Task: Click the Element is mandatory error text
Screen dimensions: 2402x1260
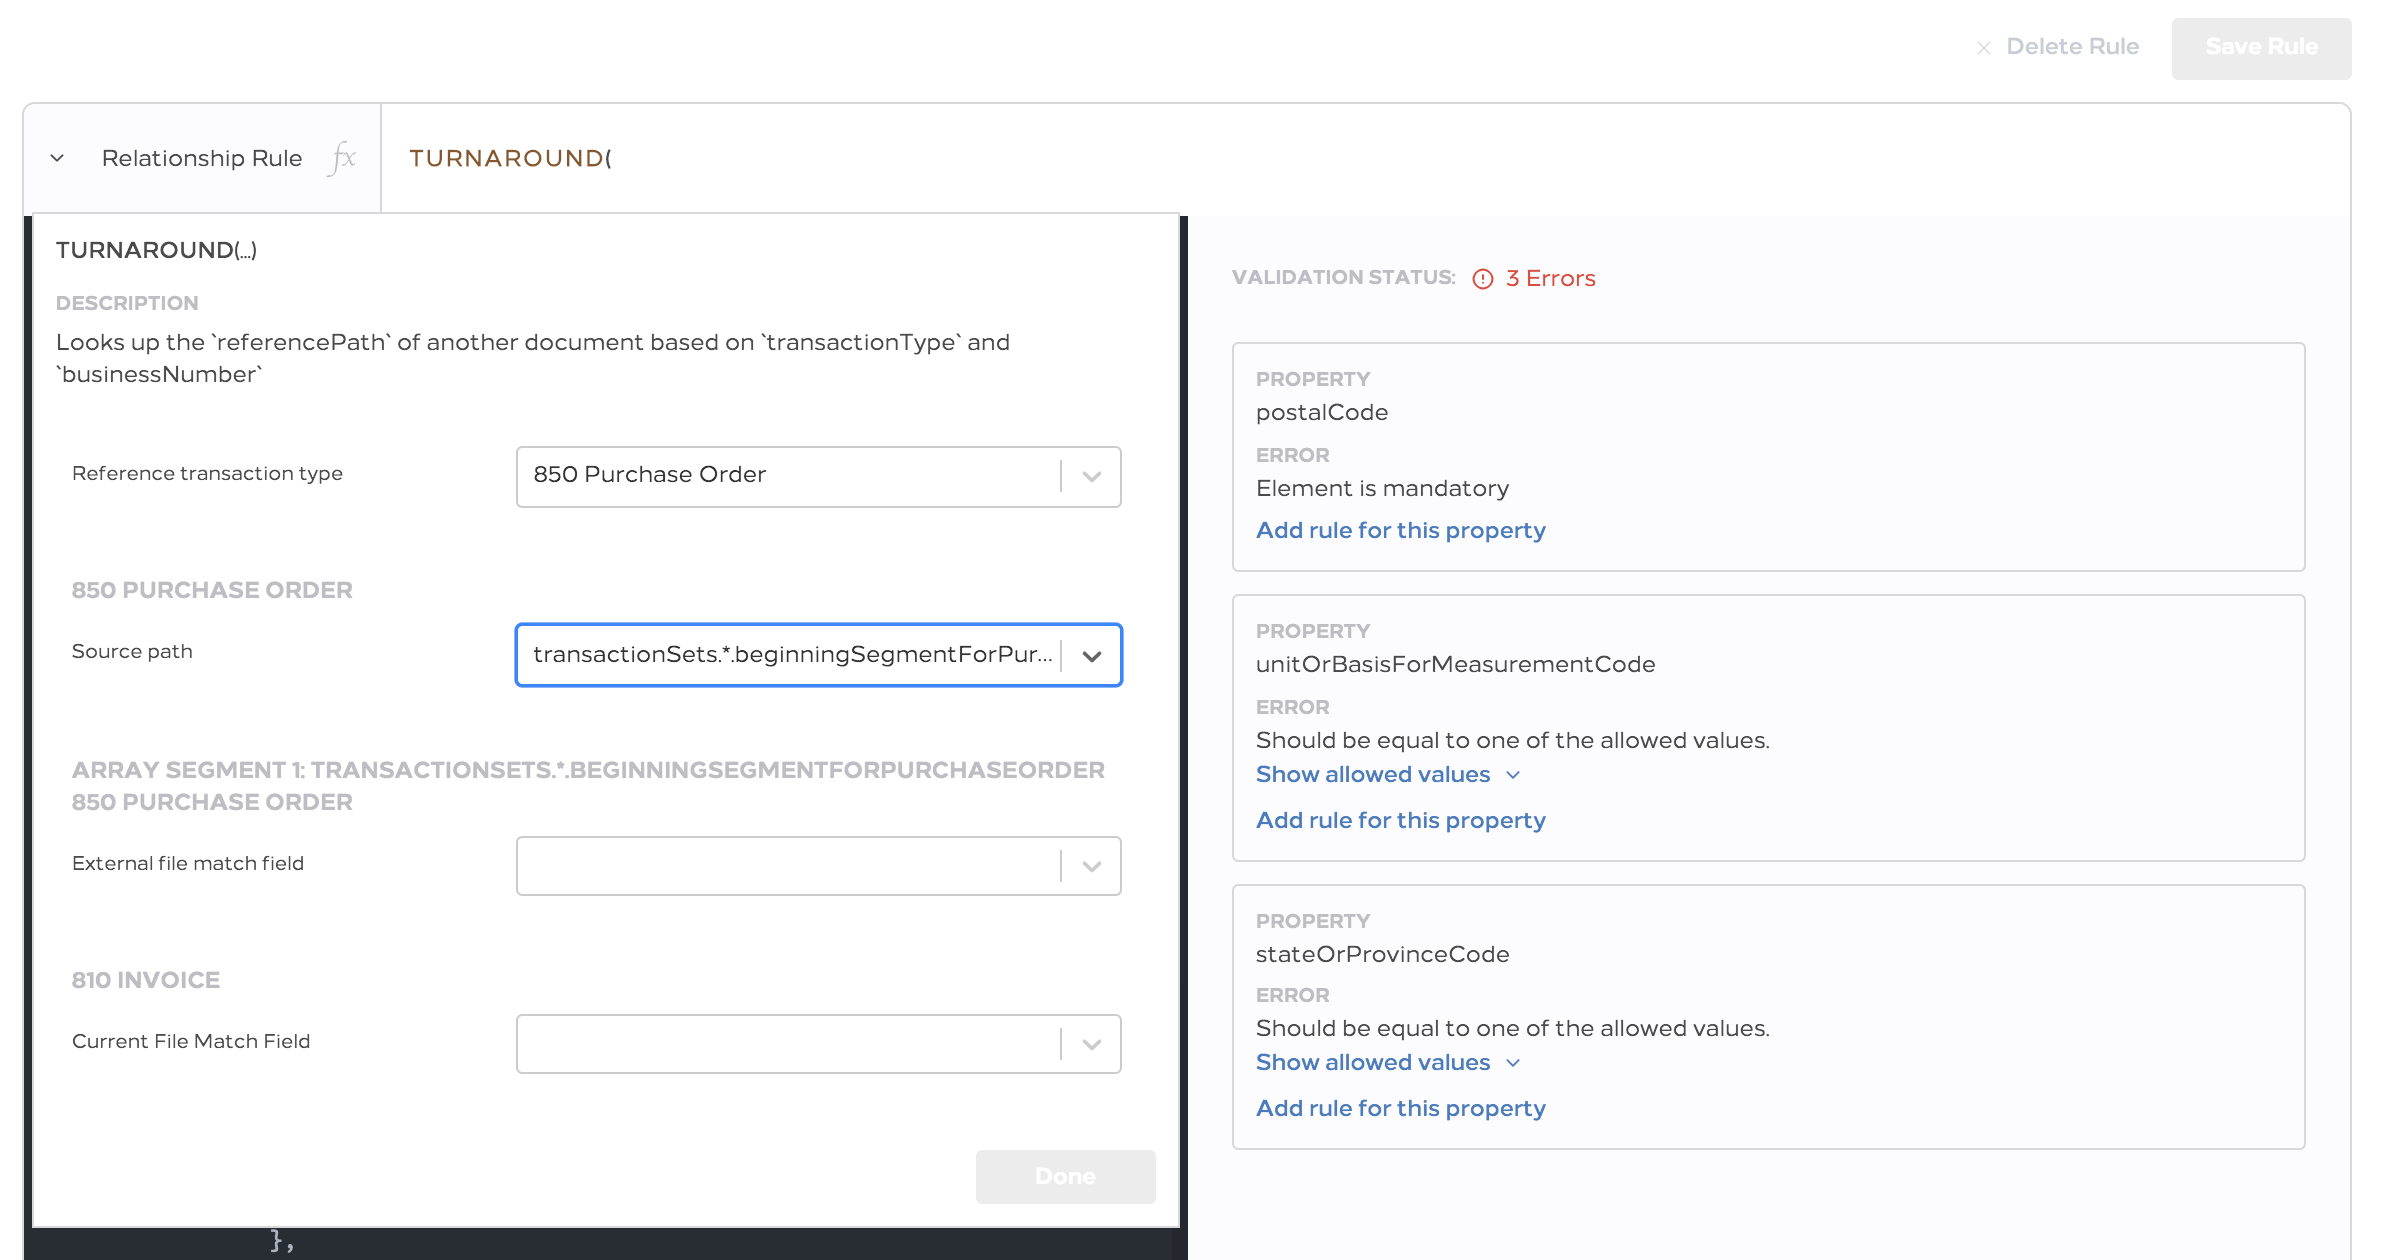Action: 1382,488
